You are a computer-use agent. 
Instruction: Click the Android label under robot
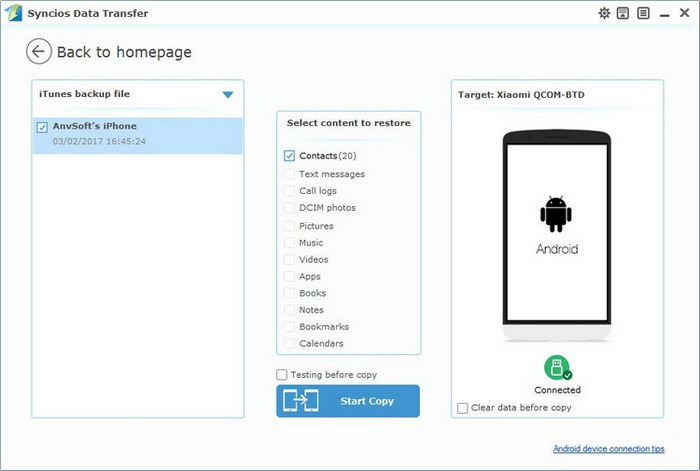(x=557, y=249)
